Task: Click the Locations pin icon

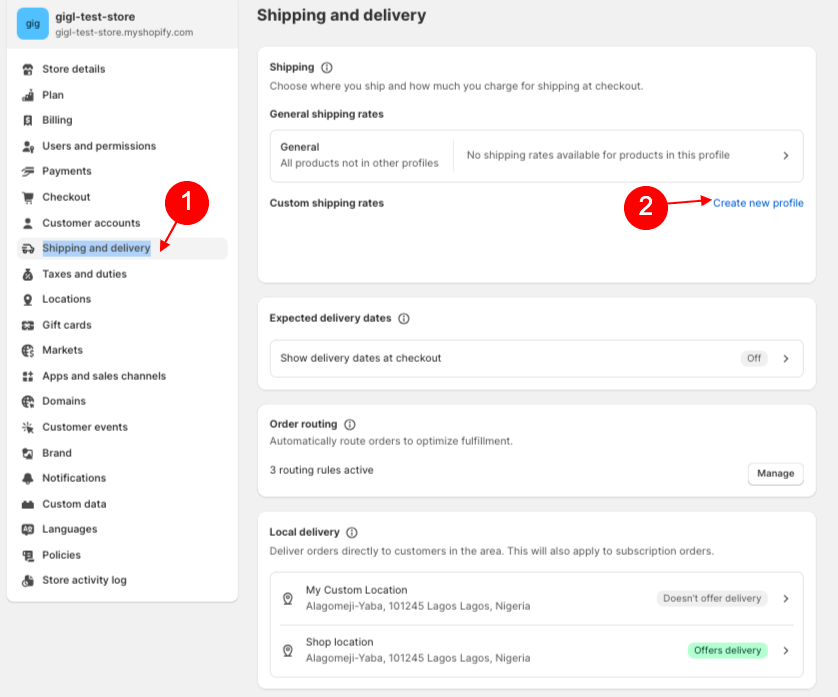Action: pos(28,299)
